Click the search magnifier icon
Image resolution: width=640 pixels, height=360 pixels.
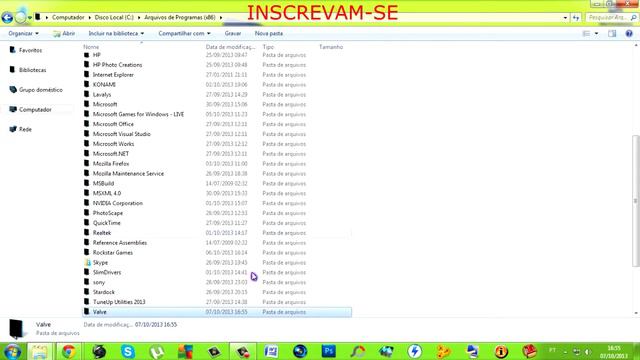click(633, 18)
